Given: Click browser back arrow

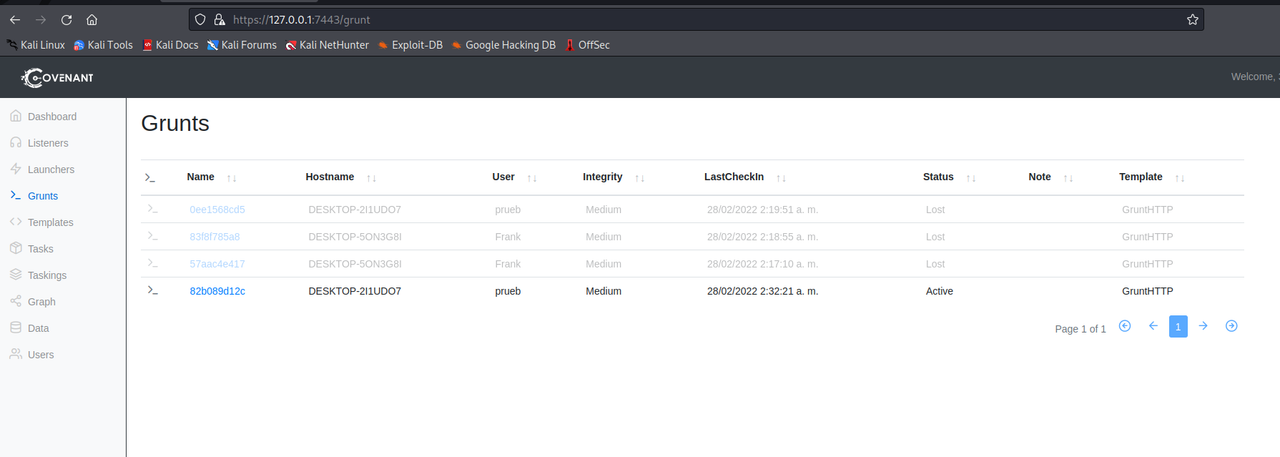Looking at the screenshot, I should pyautogui.click(x=14, y=19).
